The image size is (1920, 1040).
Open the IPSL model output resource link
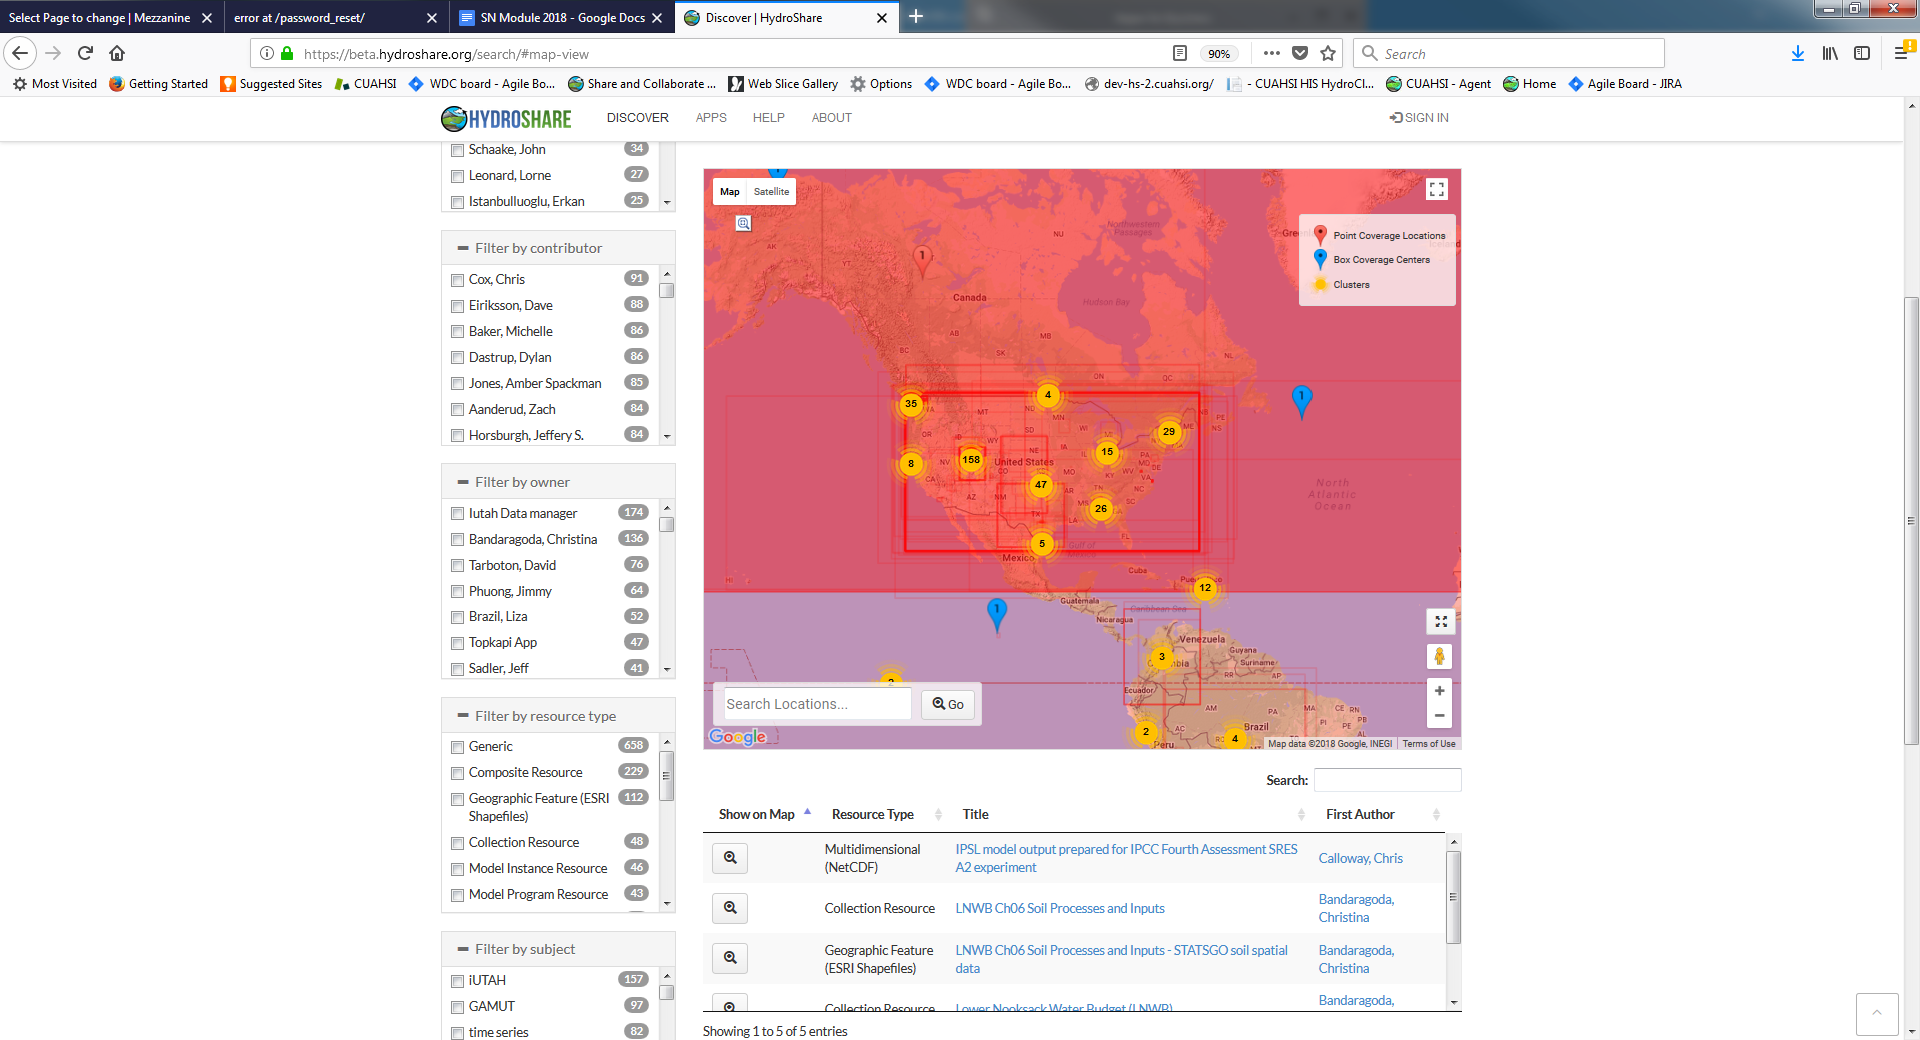click(x=1126, y=858)
